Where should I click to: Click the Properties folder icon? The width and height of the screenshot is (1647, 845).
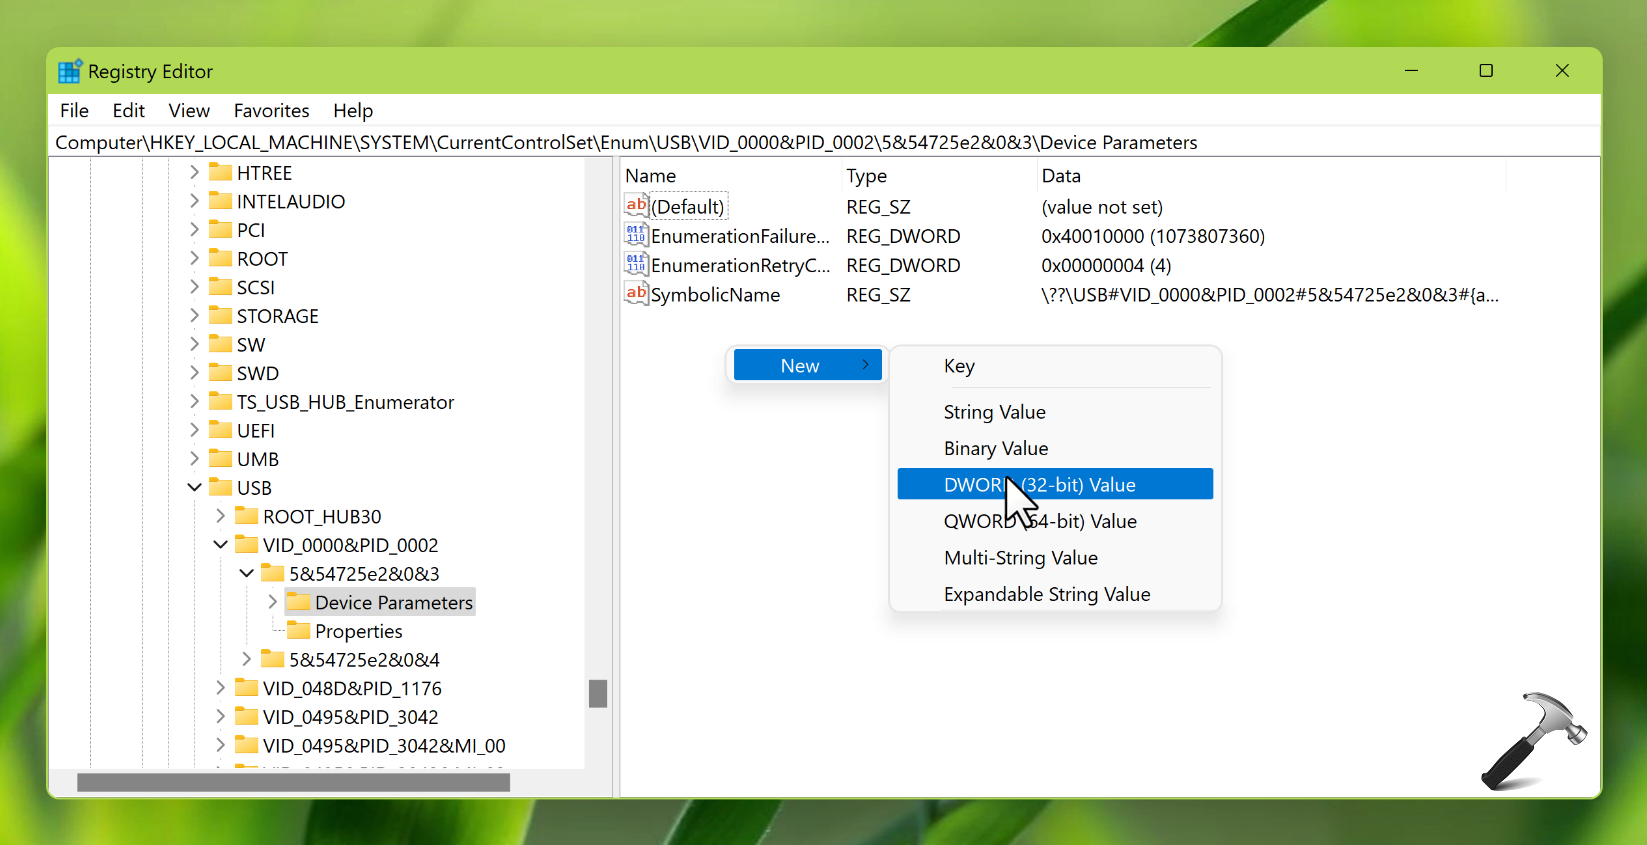point(298,631)
